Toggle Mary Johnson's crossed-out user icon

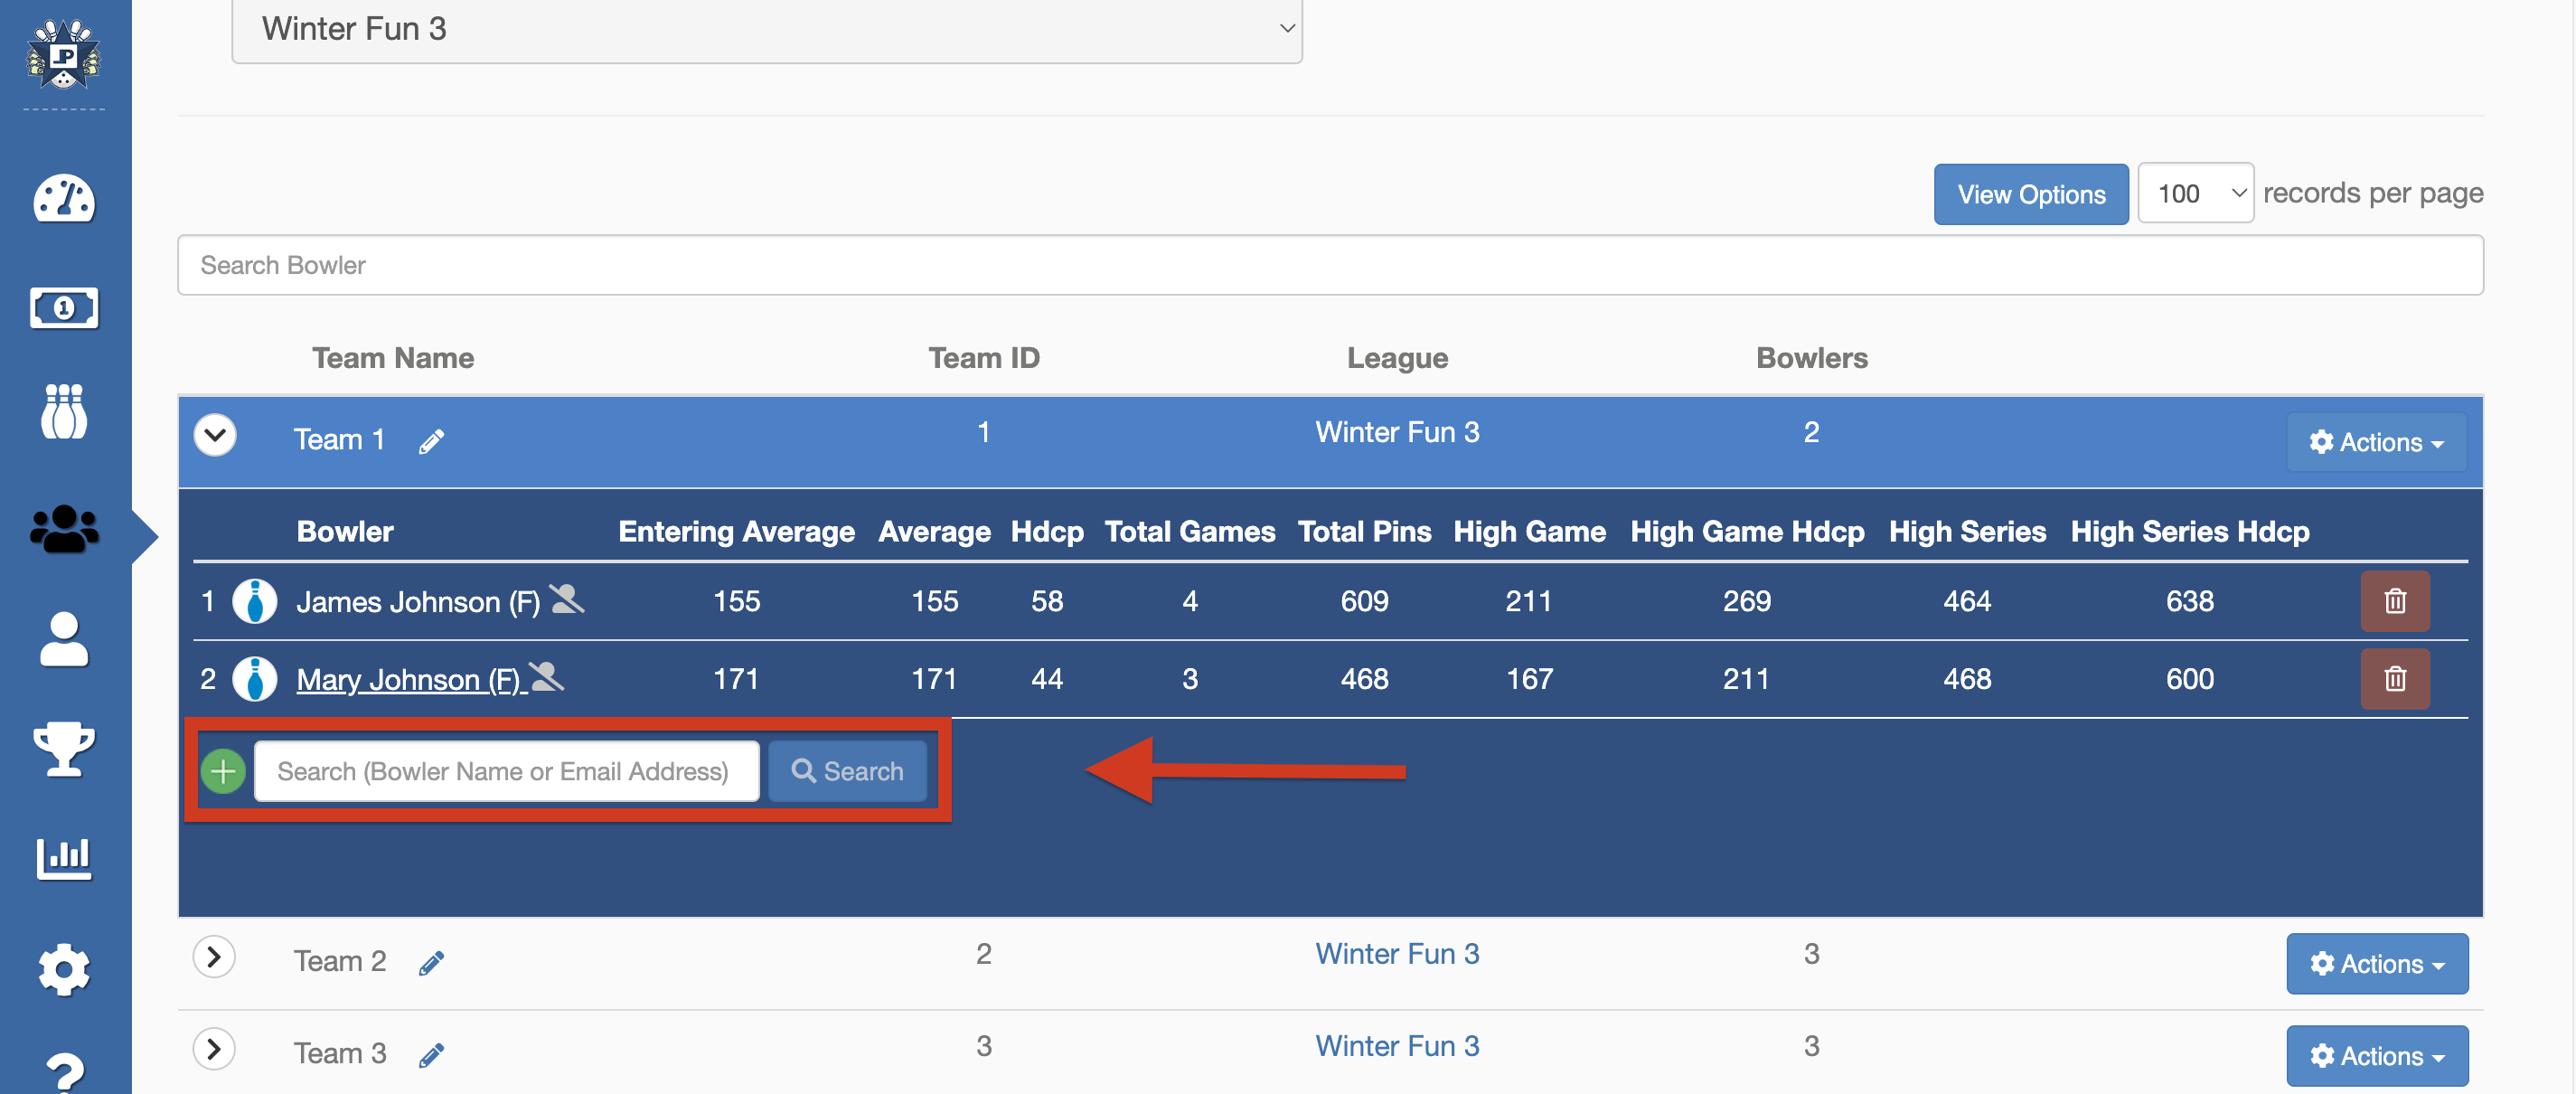click(546, 677)
